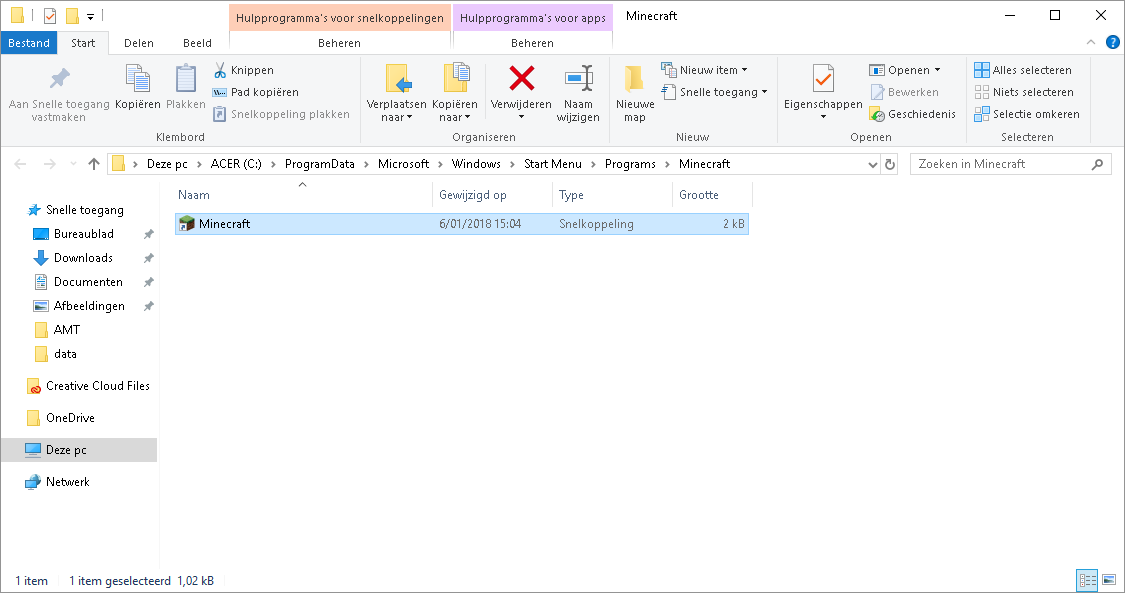The width and height of the screenshot is (1125, 593).
Task: Expand address bar history dropdown
Action: click(872, 164)
